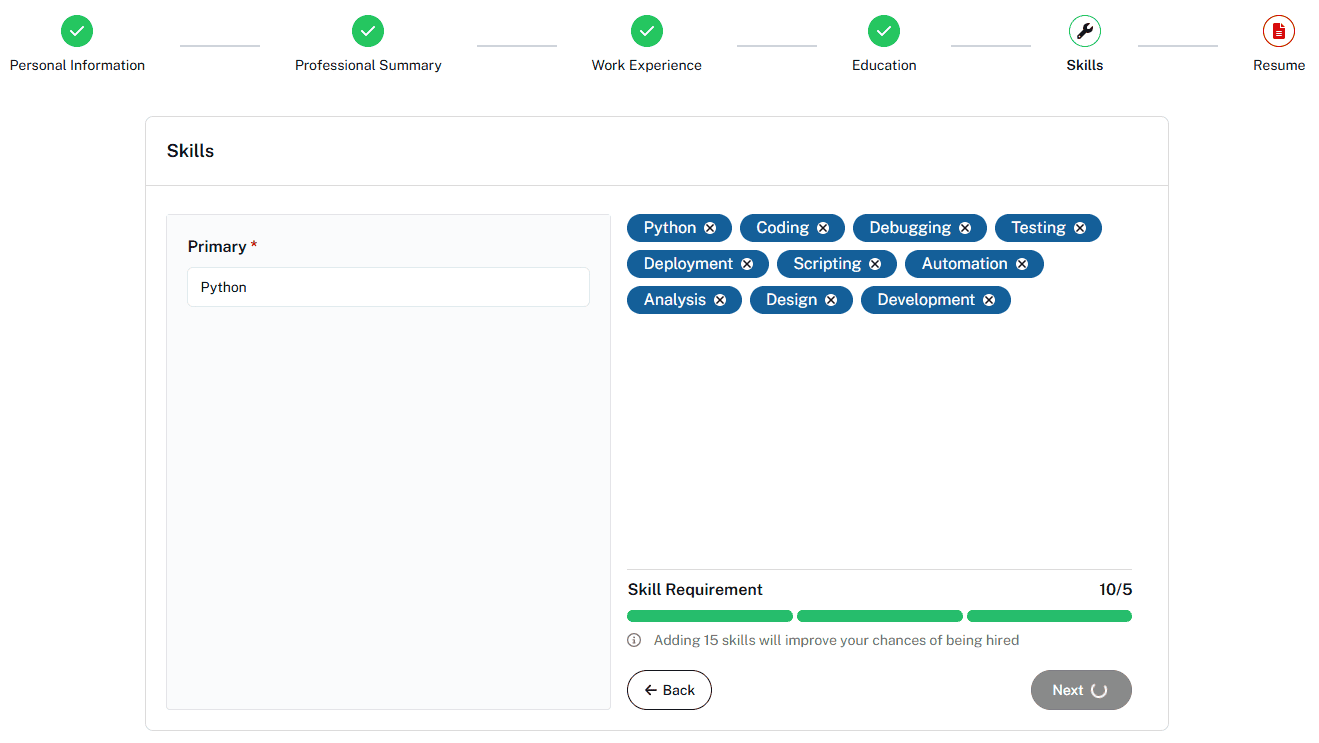The height and width of the screenshot is (743, 1319).
Task: Remove the Coding skill tag
Action: (823, 228)
